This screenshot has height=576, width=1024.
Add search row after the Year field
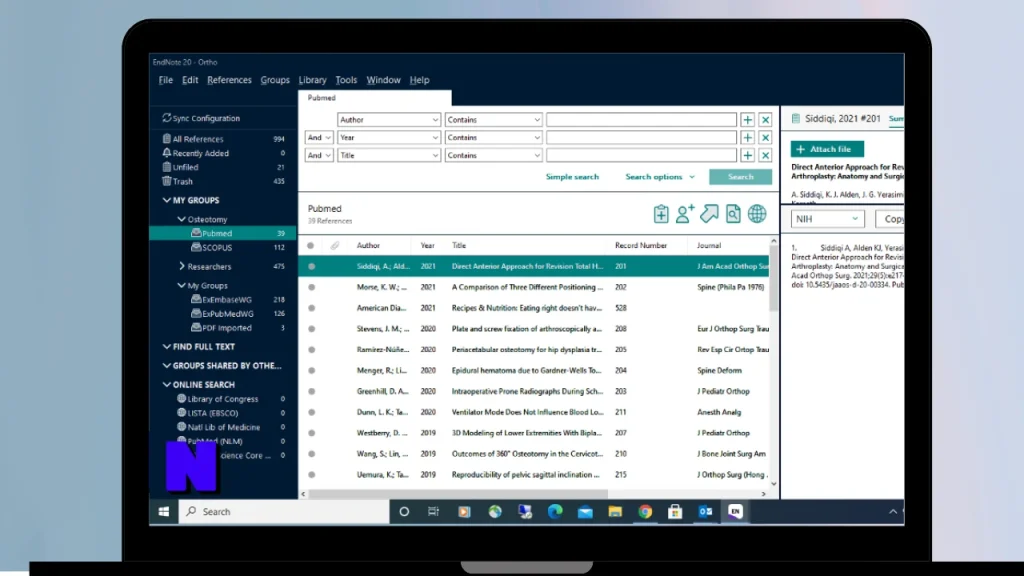click(x=747, y=138)
